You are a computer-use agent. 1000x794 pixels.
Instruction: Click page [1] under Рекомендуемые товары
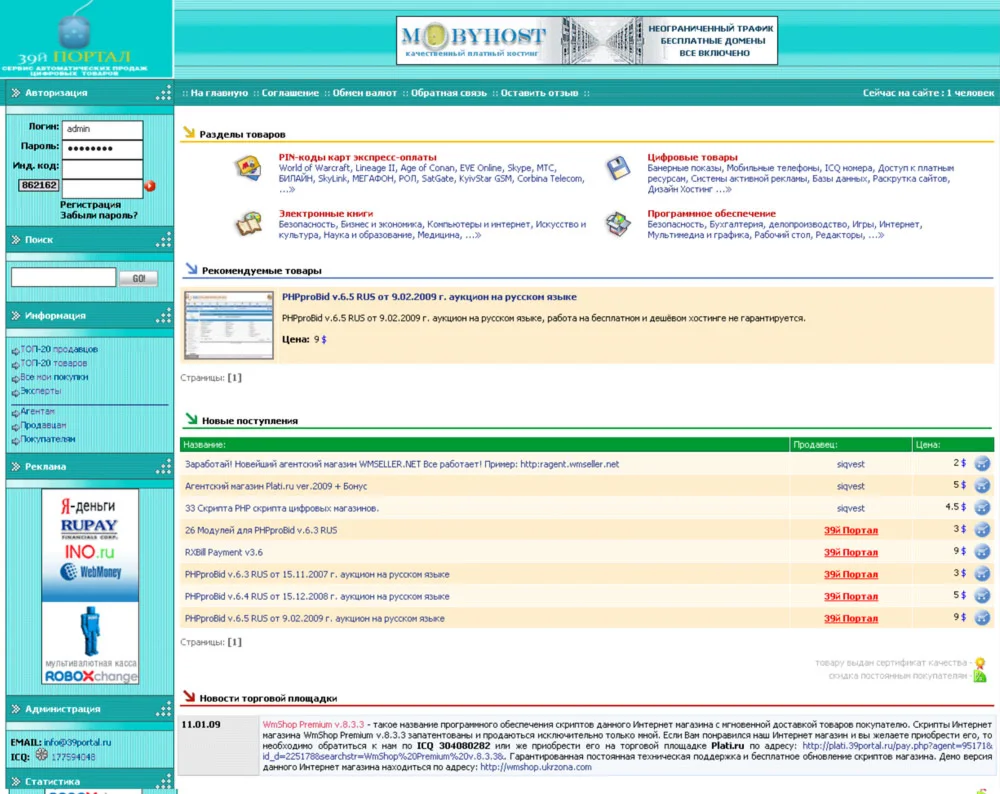point(235,378)
